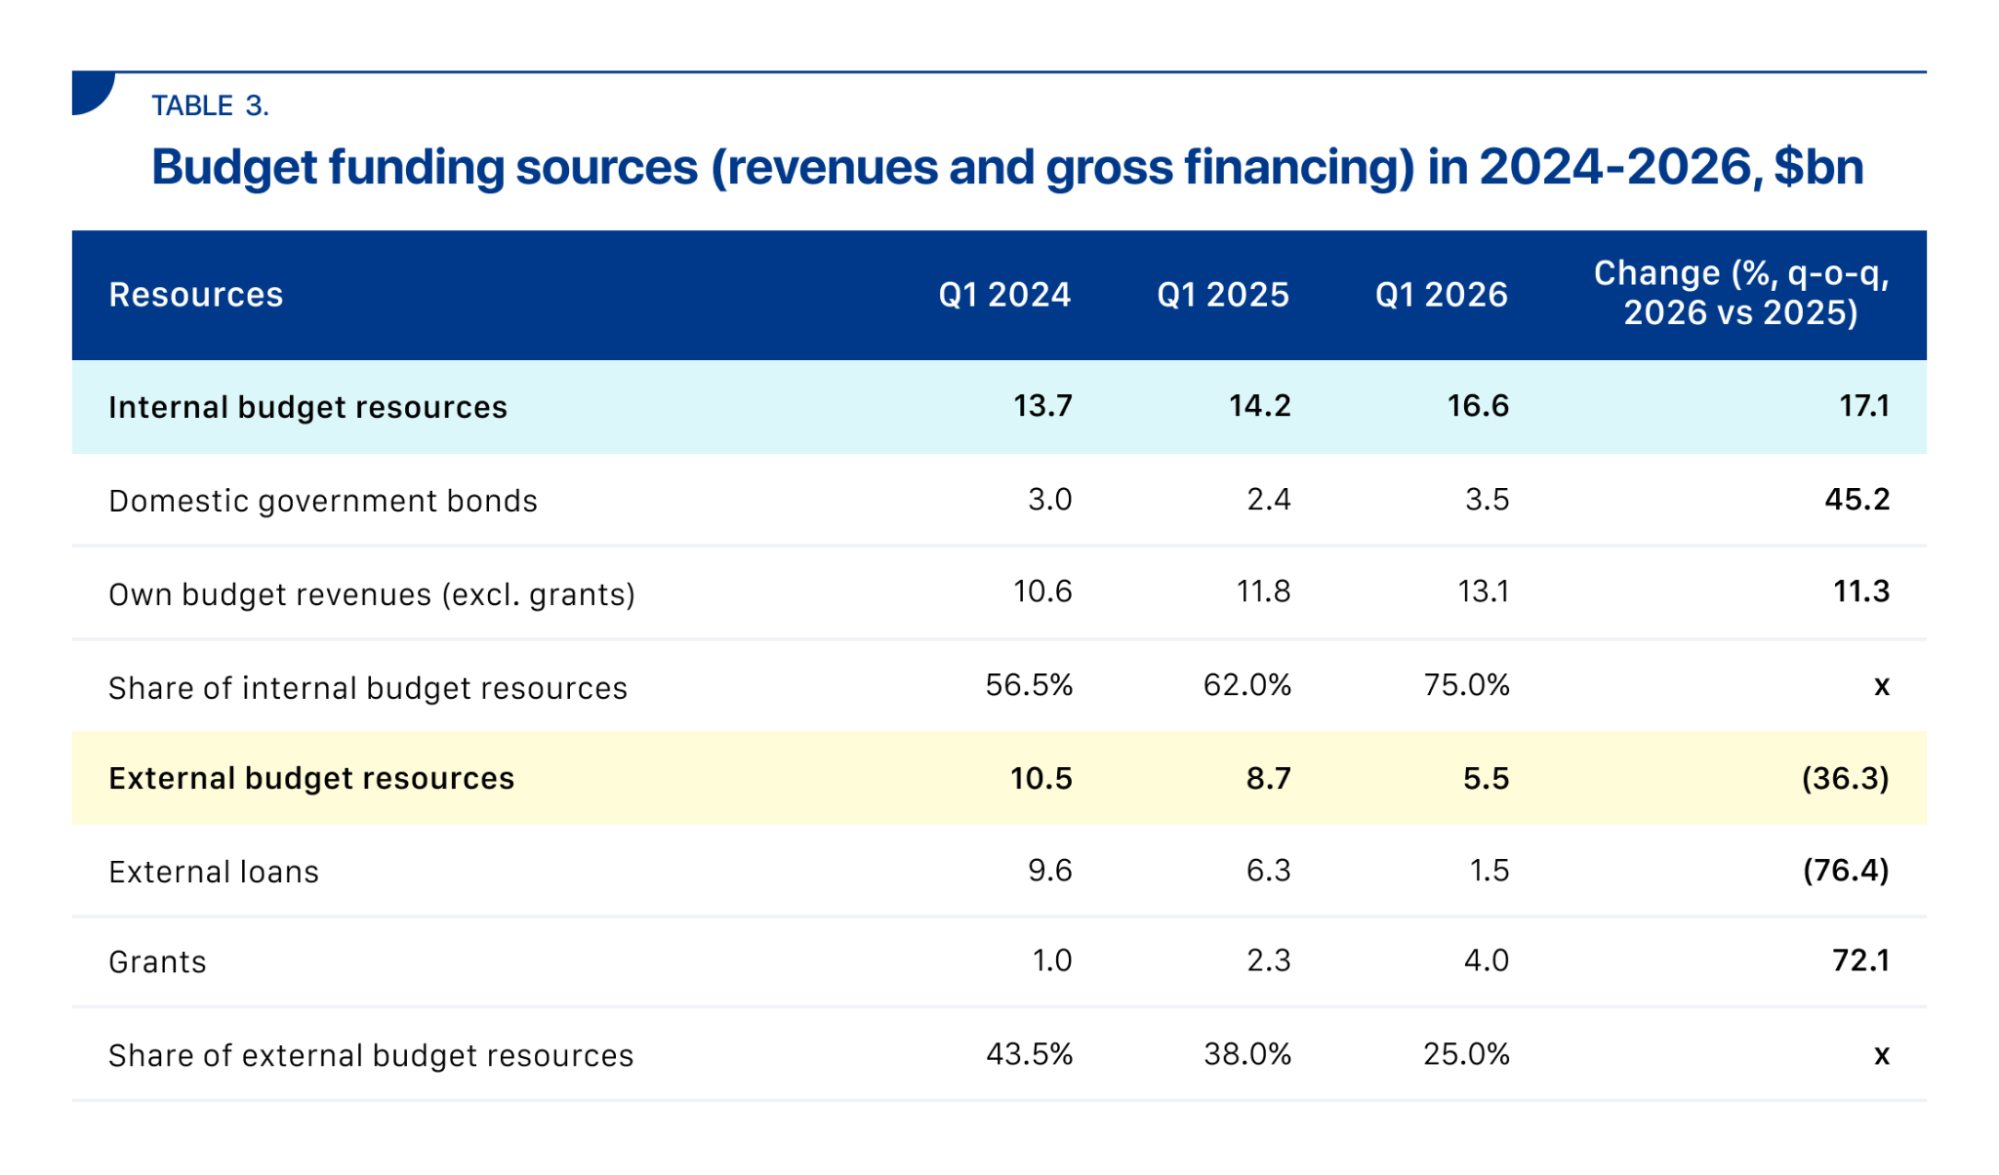This screenshot has width=1999, height=1175.
Task: Select the 14.2 value for Internal budget resources
Action: [x=1260, y=406]
